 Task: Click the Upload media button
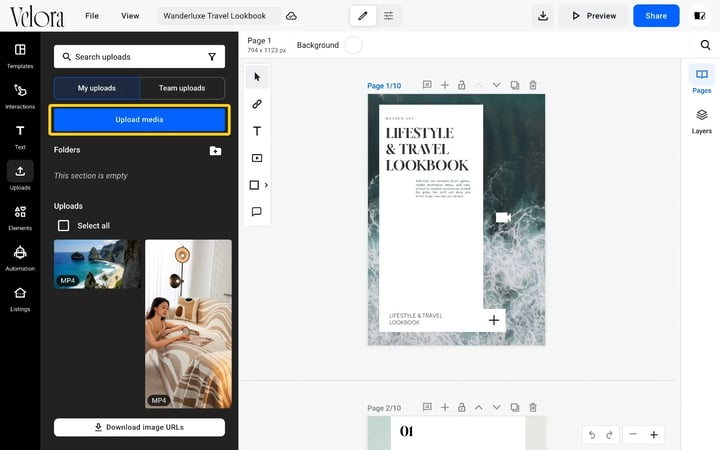(x=139, y=120)
